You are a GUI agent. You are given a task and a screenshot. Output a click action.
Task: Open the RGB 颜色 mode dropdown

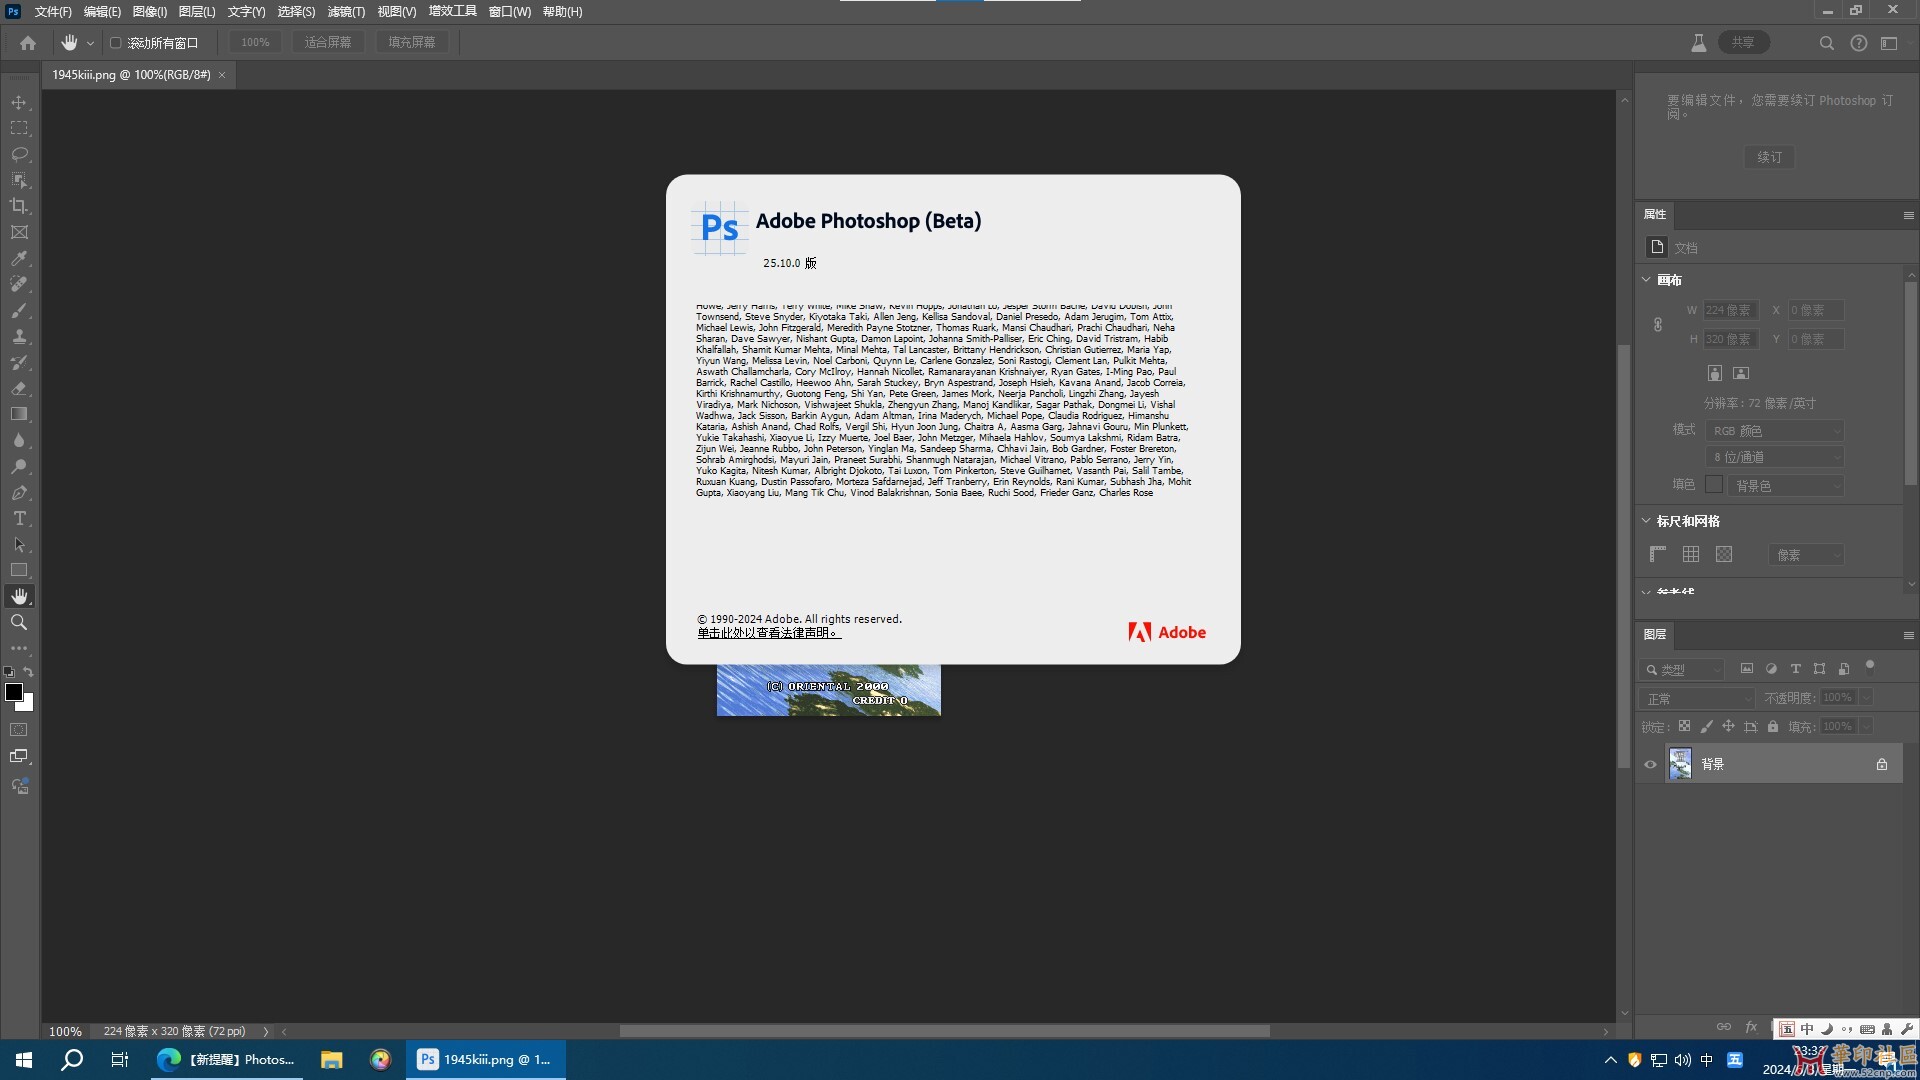click(1775, 431)
